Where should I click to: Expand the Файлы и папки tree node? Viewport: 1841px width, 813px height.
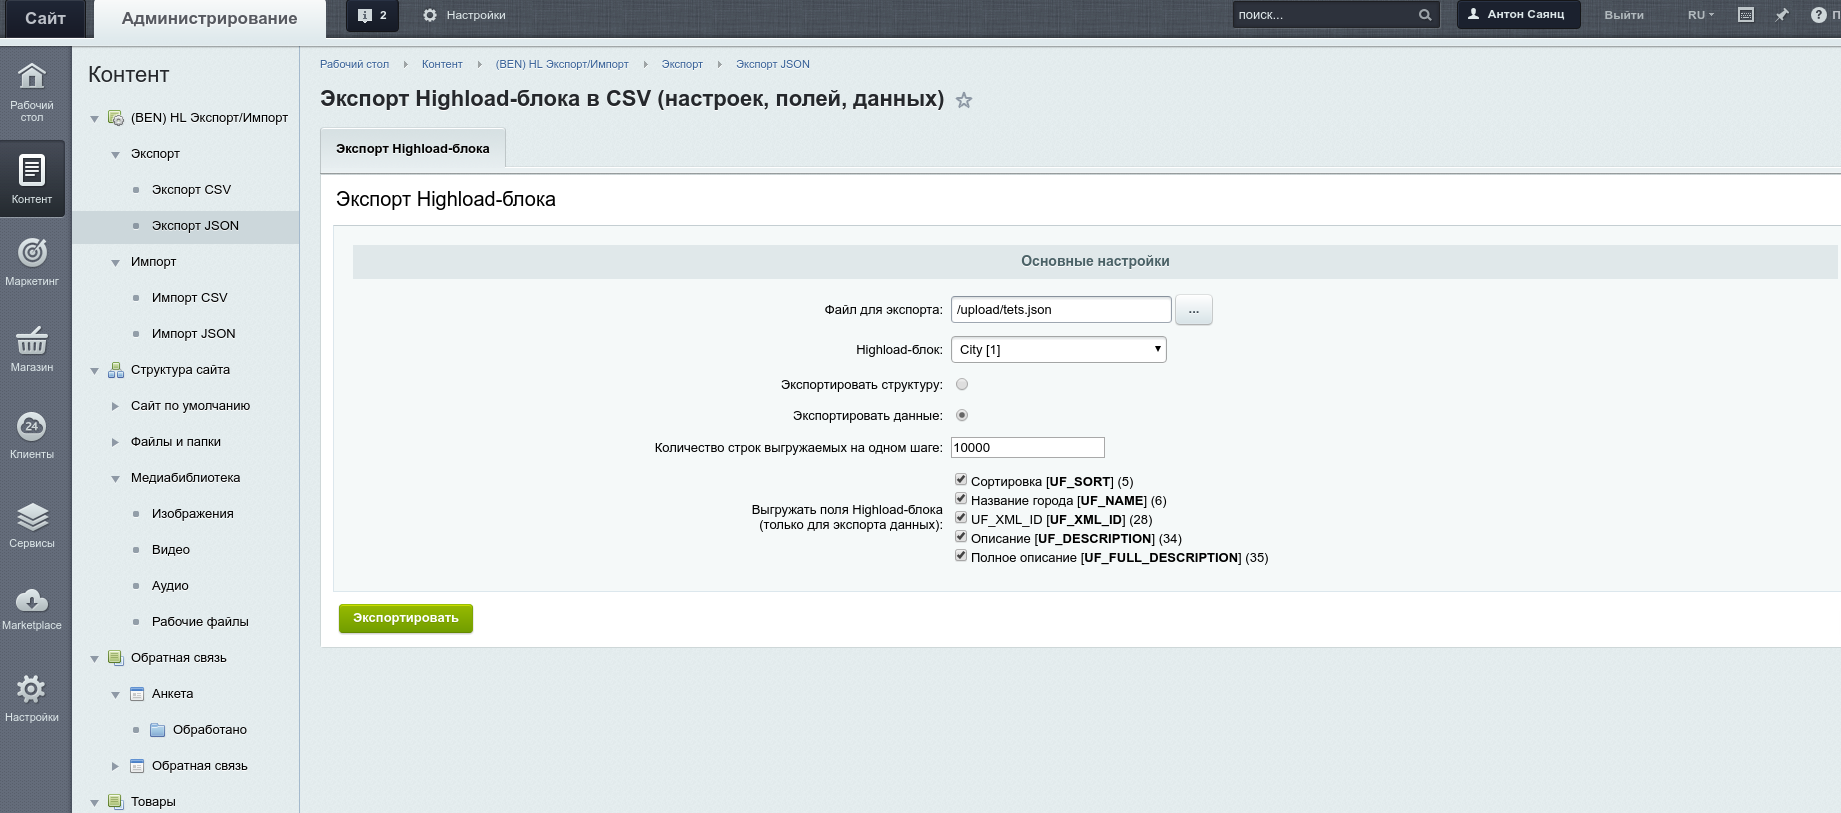coord(115,442)
